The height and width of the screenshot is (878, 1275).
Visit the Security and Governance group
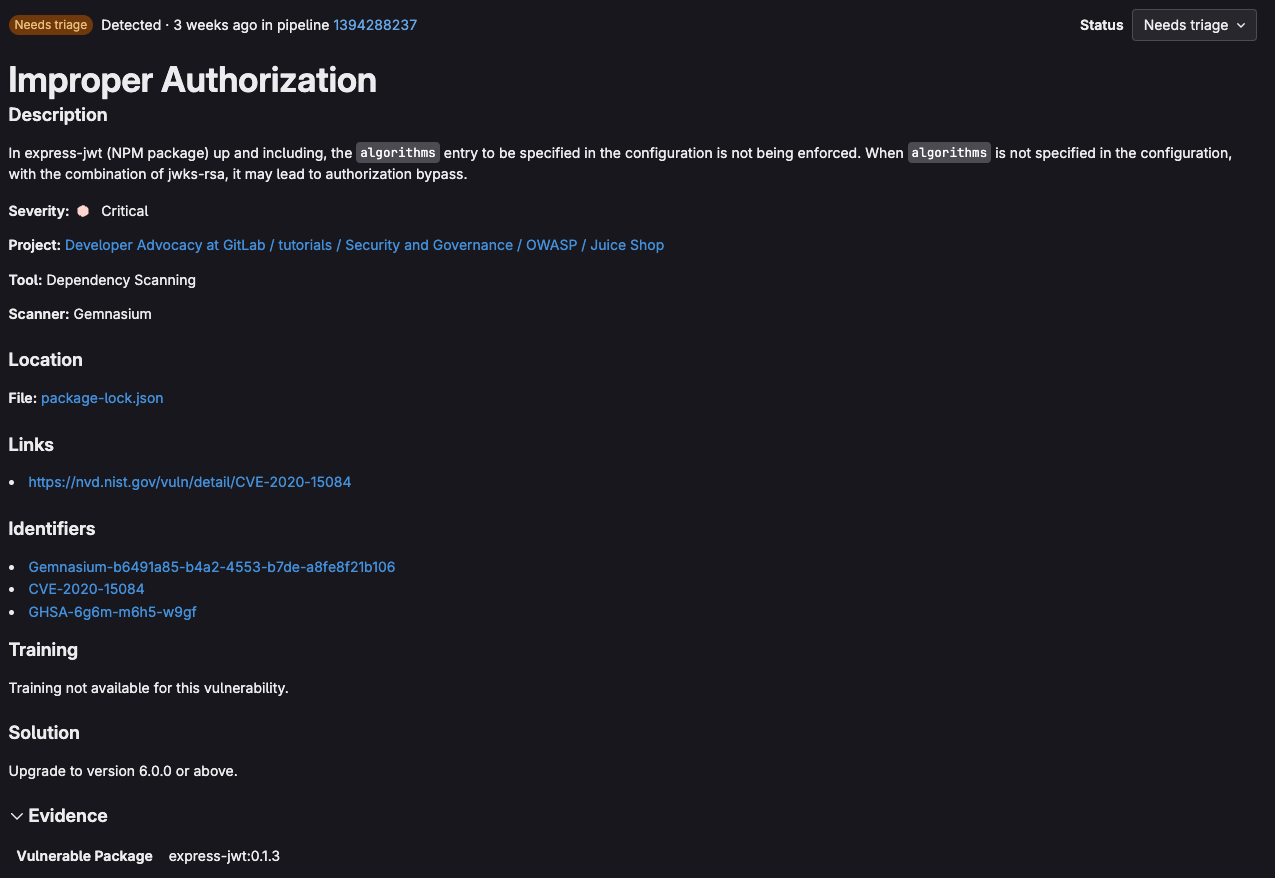[x=428, y=245]
